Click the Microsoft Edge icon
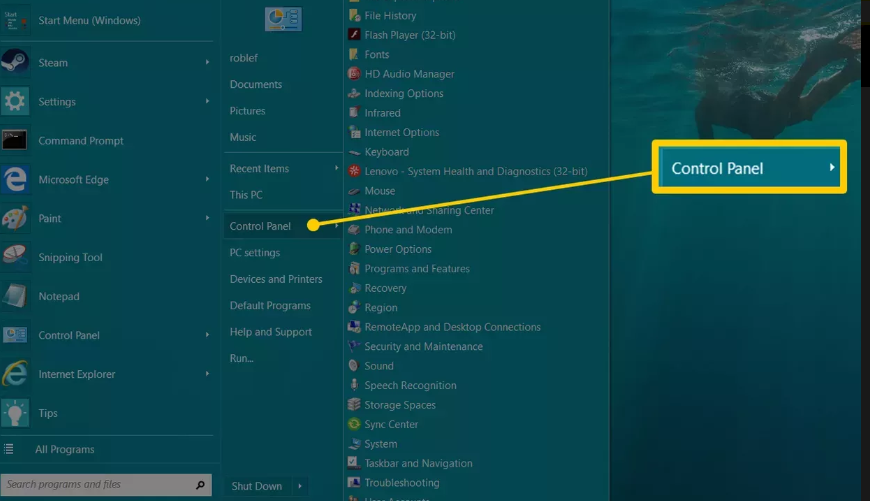The image size is (870, 501). [x=15, y=179]
